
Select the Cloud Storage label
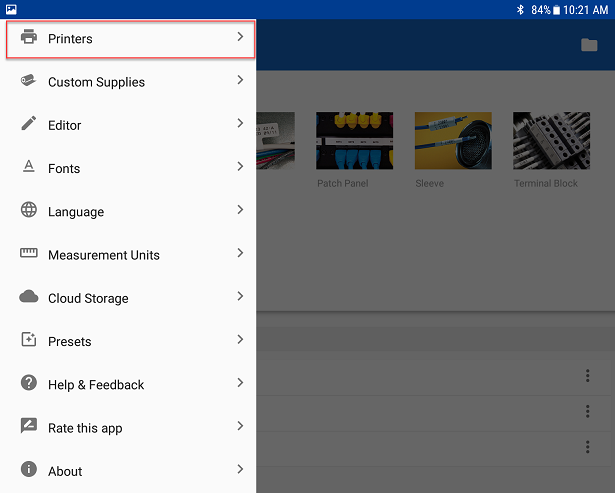click(x=88, y=298)
